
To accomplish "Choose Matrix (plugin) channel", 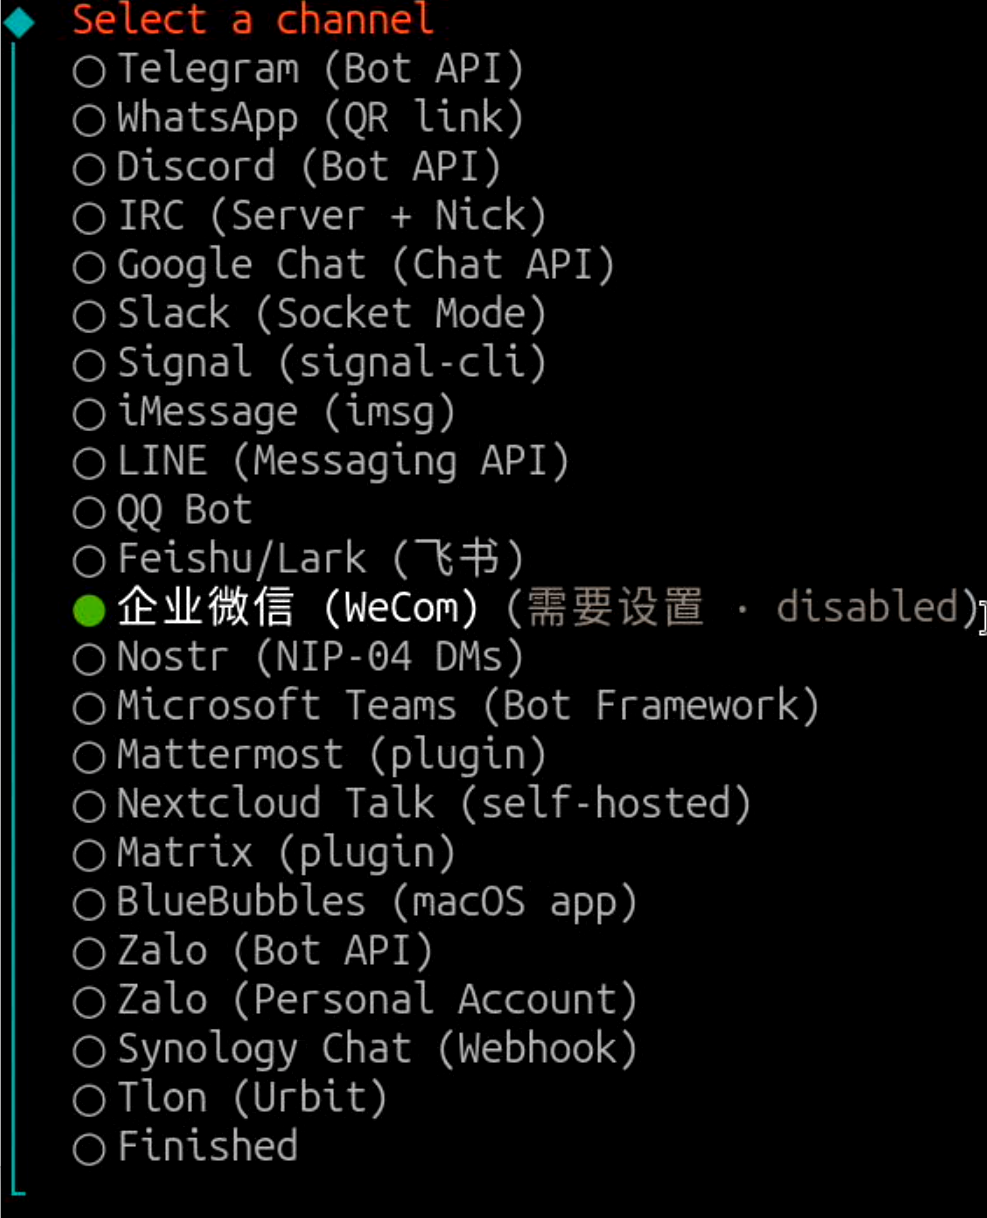I will click(x=195, y=852).
